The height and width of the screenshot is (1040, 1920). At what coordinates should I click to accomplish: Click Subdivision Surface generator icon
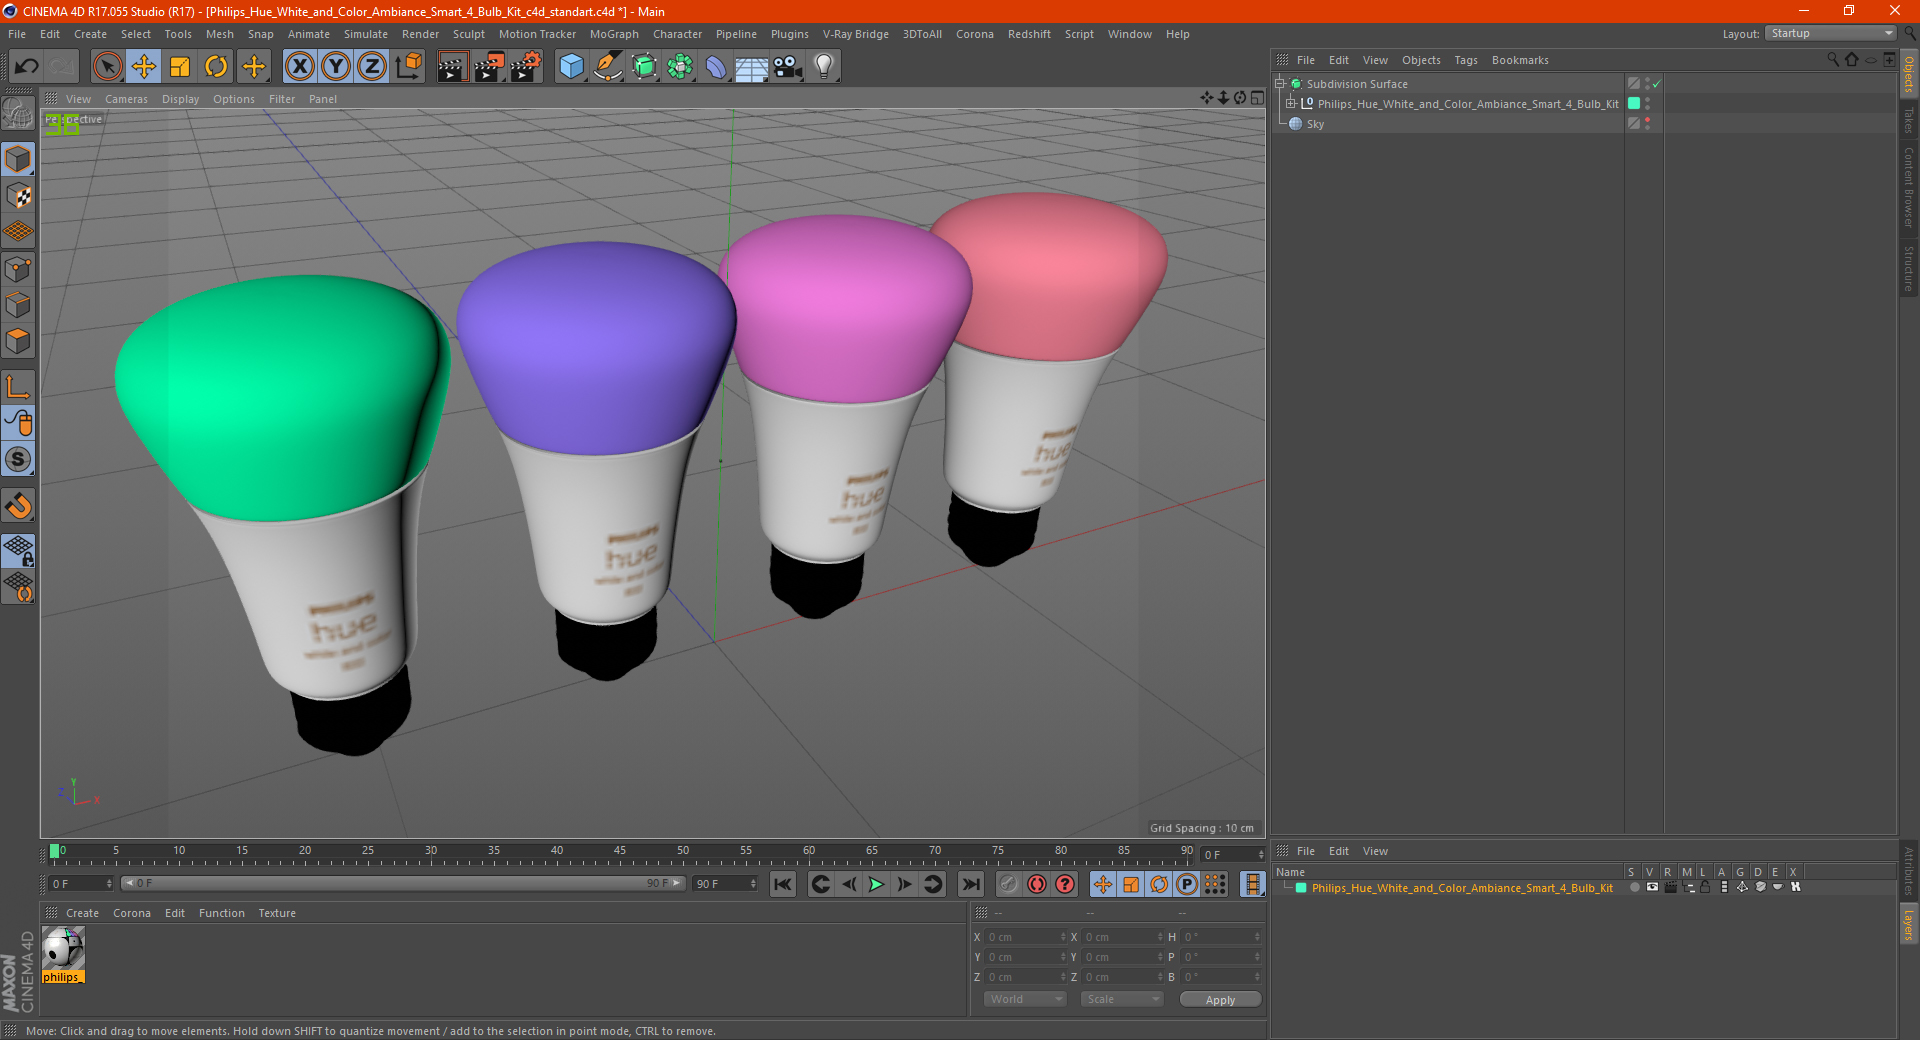[x=644, y=67]
